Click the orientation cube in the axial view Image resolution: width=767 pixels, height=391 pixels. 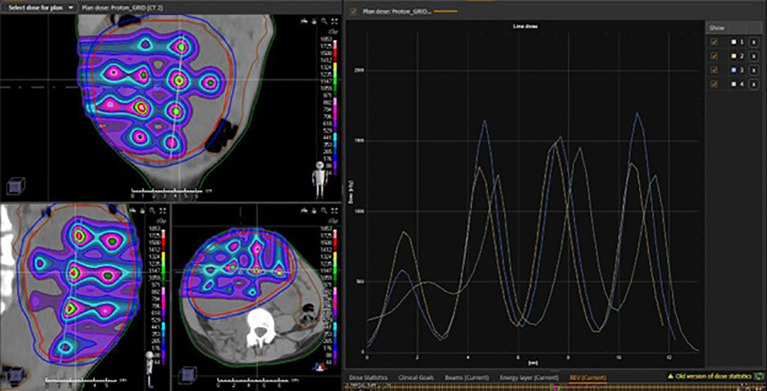188,375
